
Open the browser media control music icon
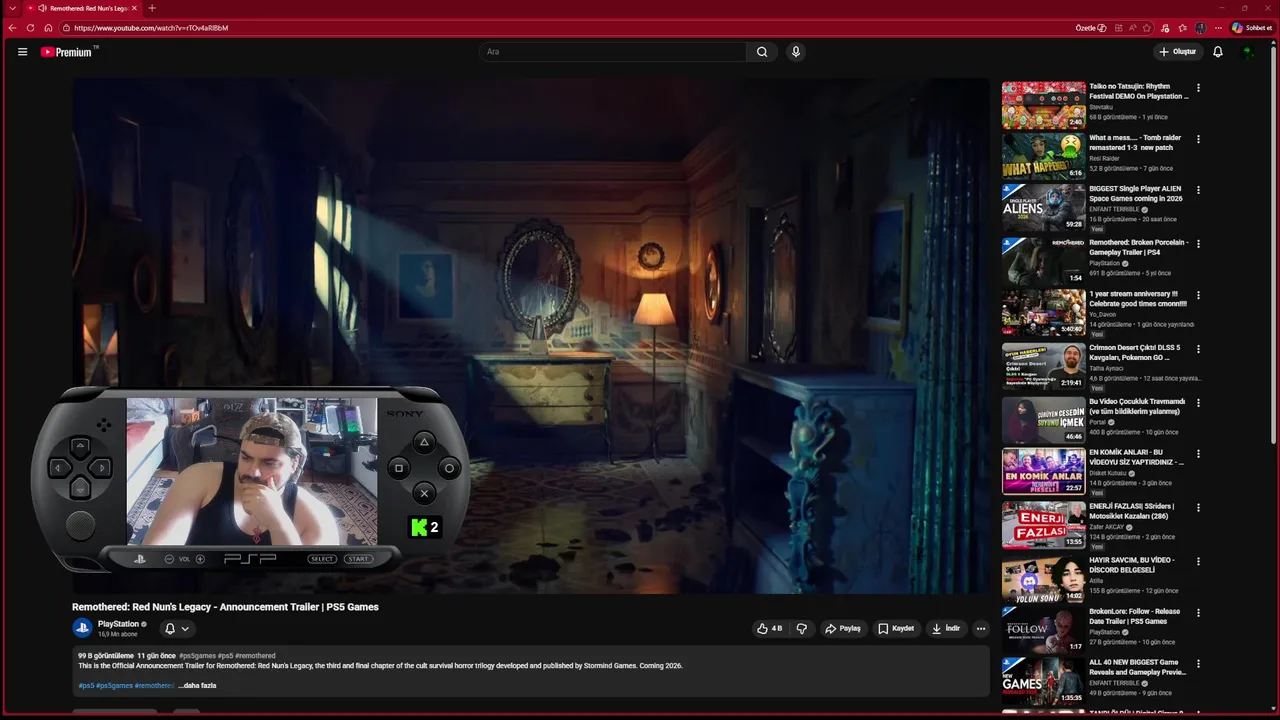(1165, 28)
